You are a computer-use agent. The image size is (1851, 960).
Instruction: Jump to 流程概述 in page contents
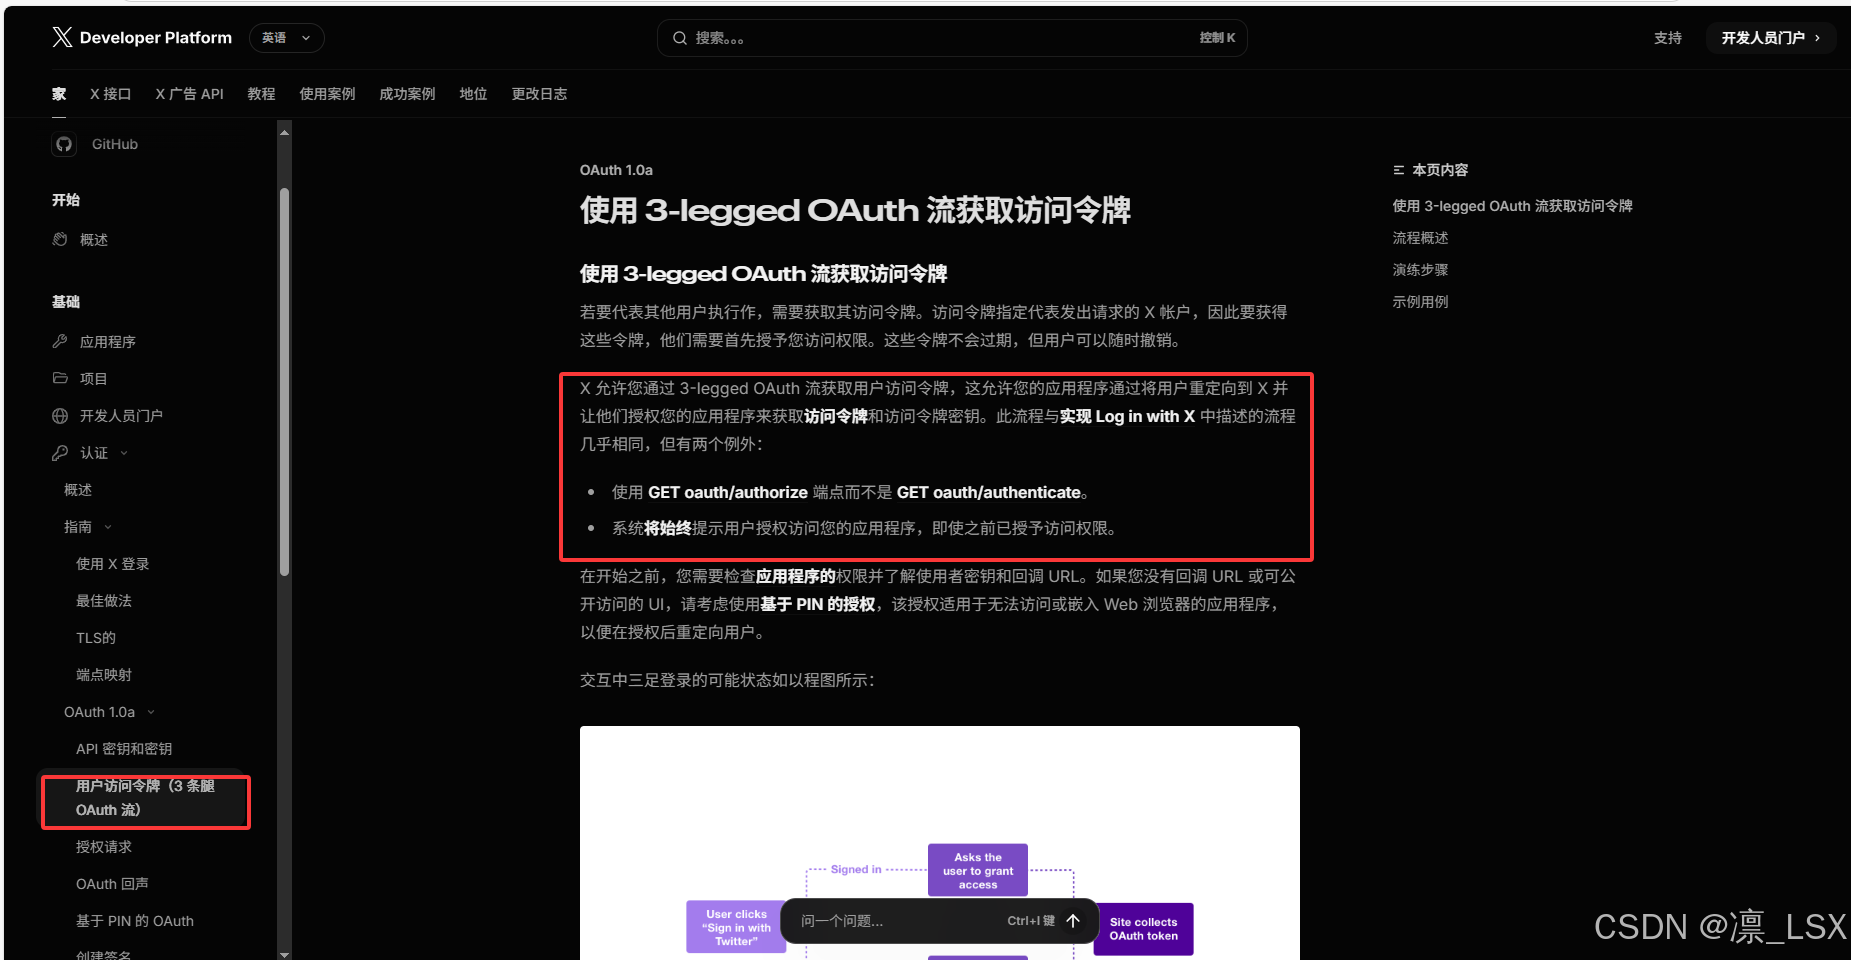pos(1420,238)
